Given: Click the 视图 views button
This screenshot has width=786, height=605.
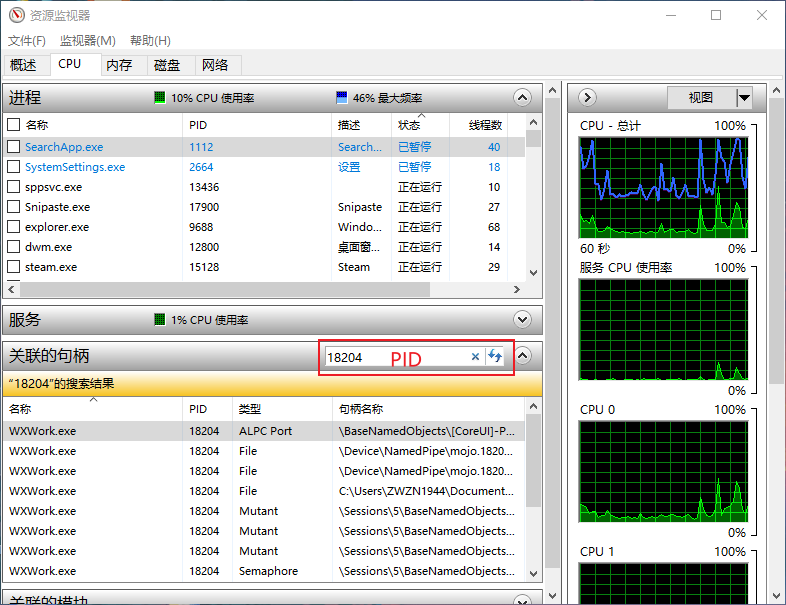Looking at the screenshot, I should (701, 97).
